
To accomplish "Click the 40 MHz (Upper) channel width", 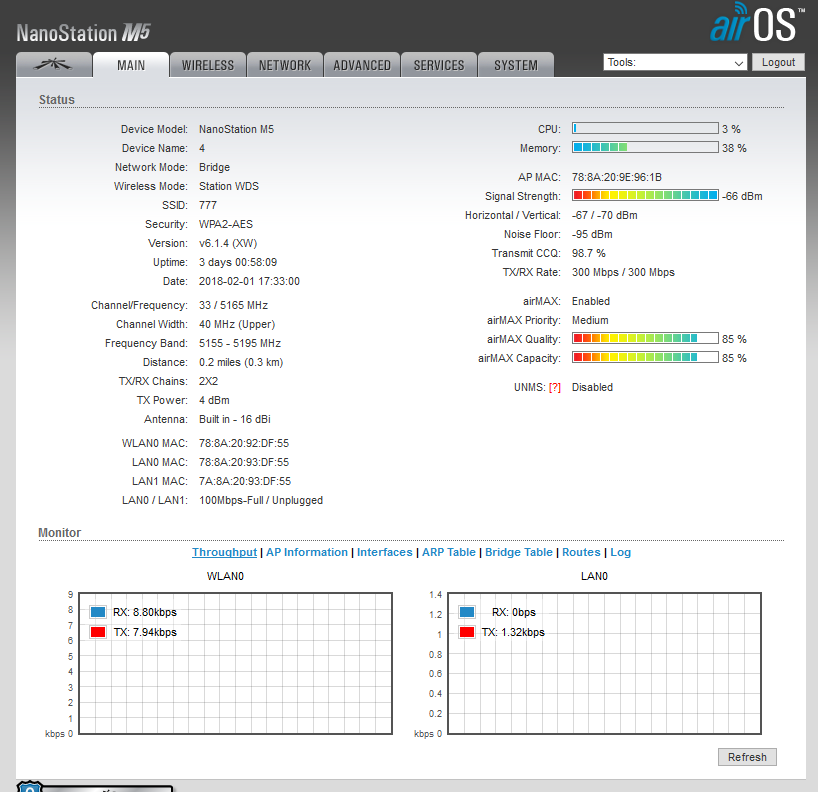I will point(237,325).
